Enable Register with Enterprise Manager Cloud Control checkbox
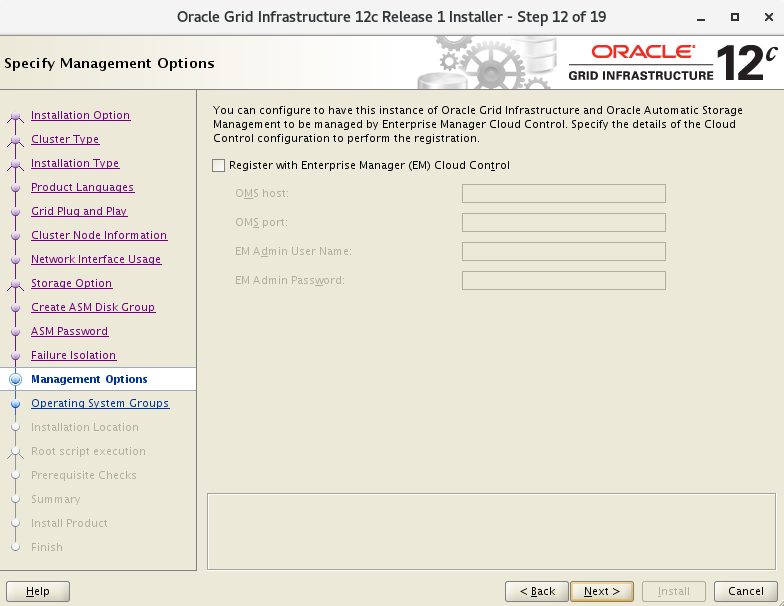Image resolution: width=784 pixels, height=606 pixels. pyautogui.click(x=218, y=166)
